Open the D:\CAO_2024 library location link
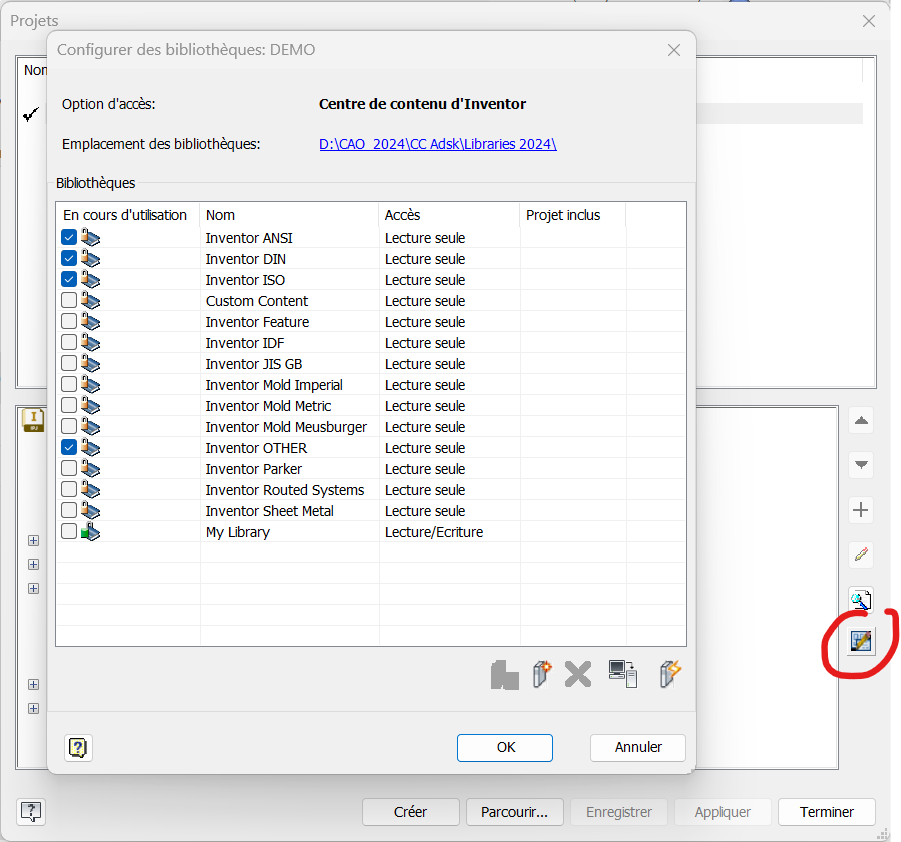901x842 pixels. pos(437,144)
